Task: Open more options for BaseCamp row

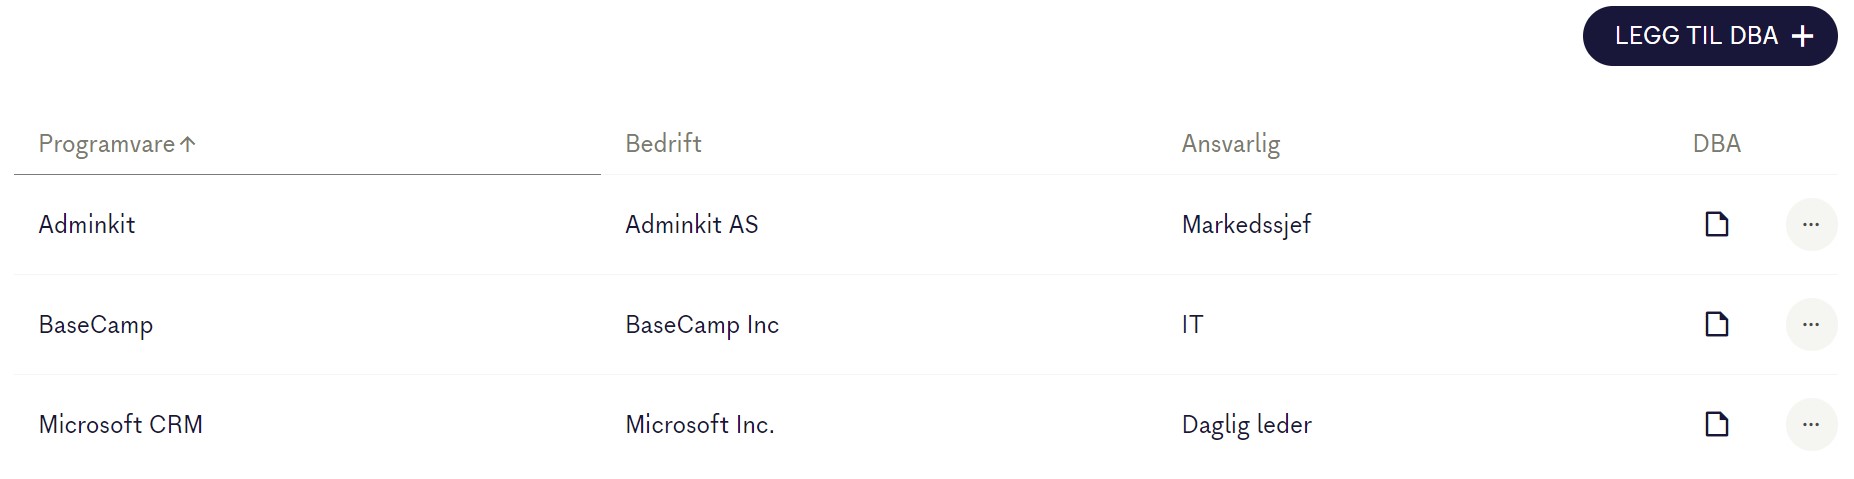Action: point(1810,324)
